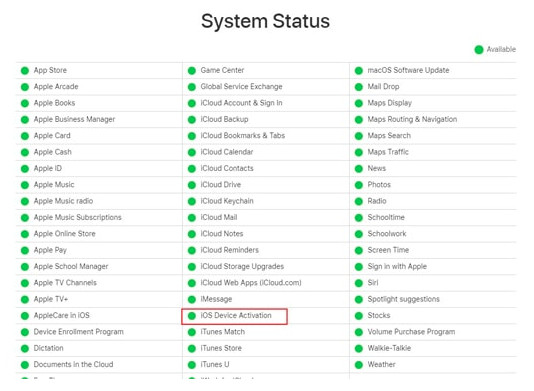Select Maps Traffic
The height and width of the screenshot is (391, 534).
[x=388, y=152]
